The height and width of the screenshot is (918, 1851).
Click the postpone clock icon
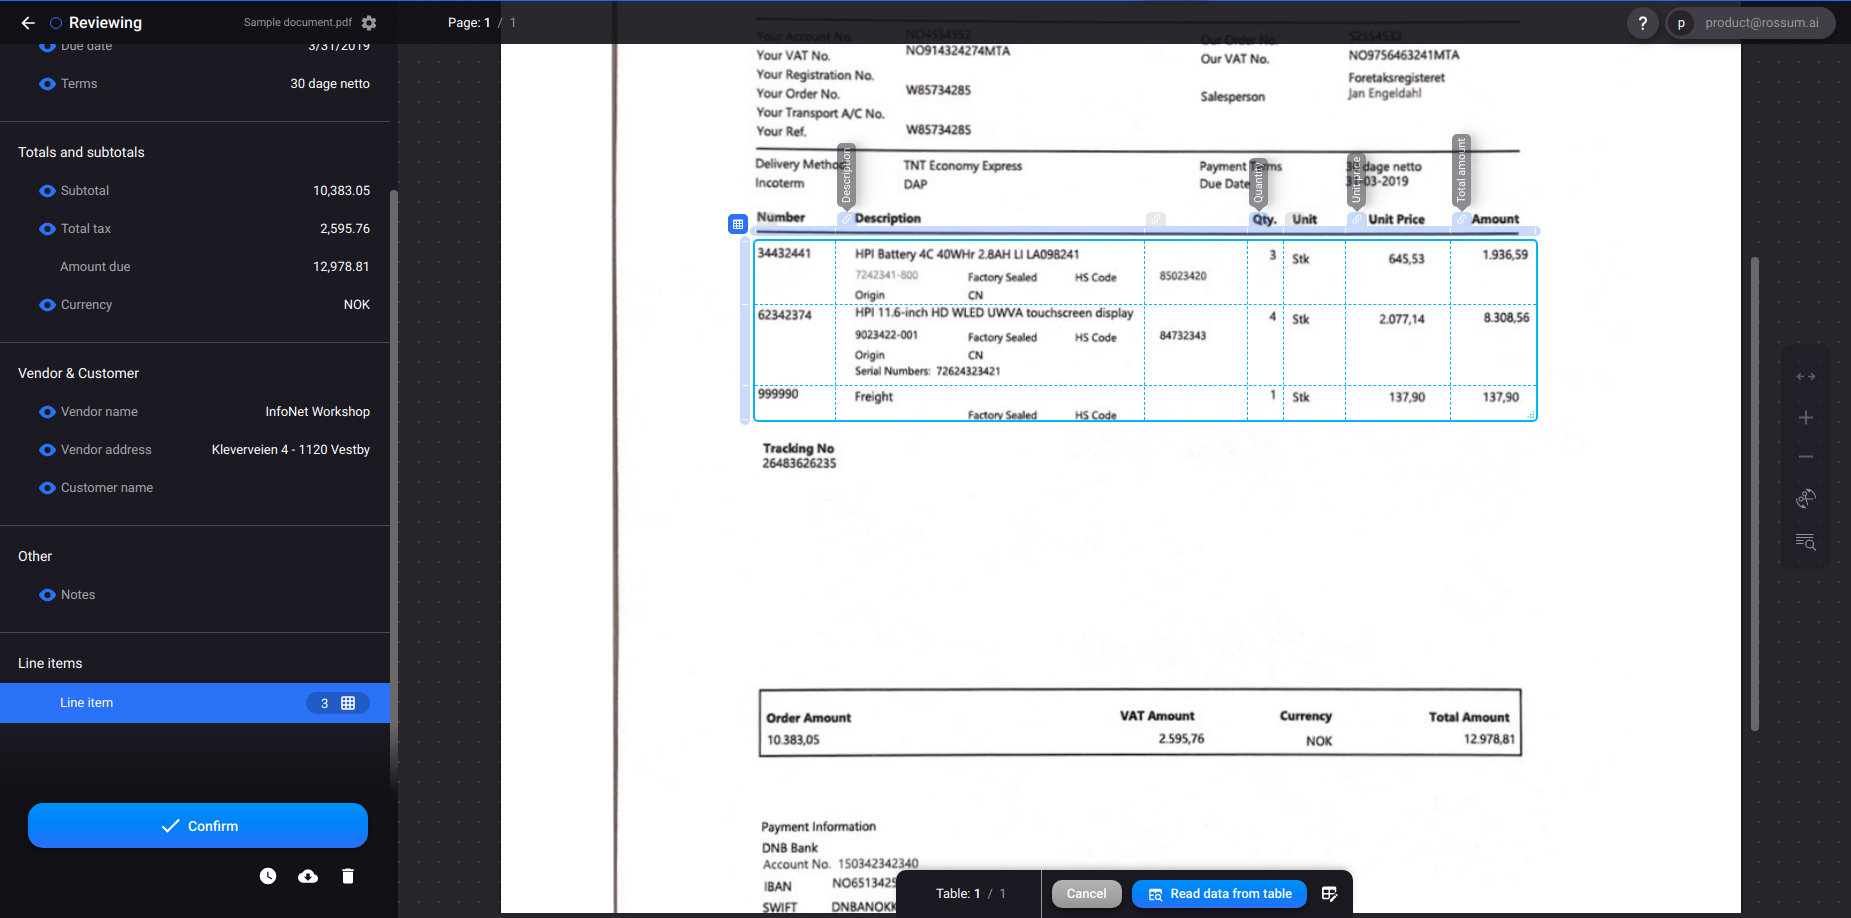(x=268, y=876)
